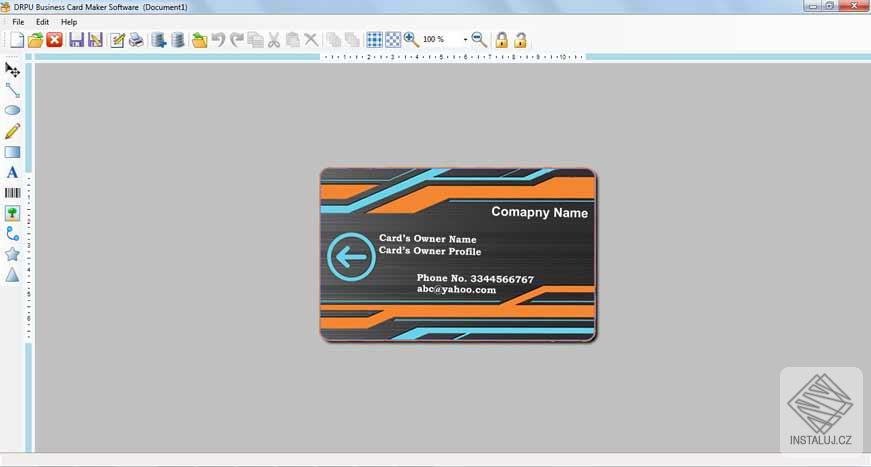Open an existing file from folder
The width and height of the screenshot is (871, 467).
(x=36, y=40)
